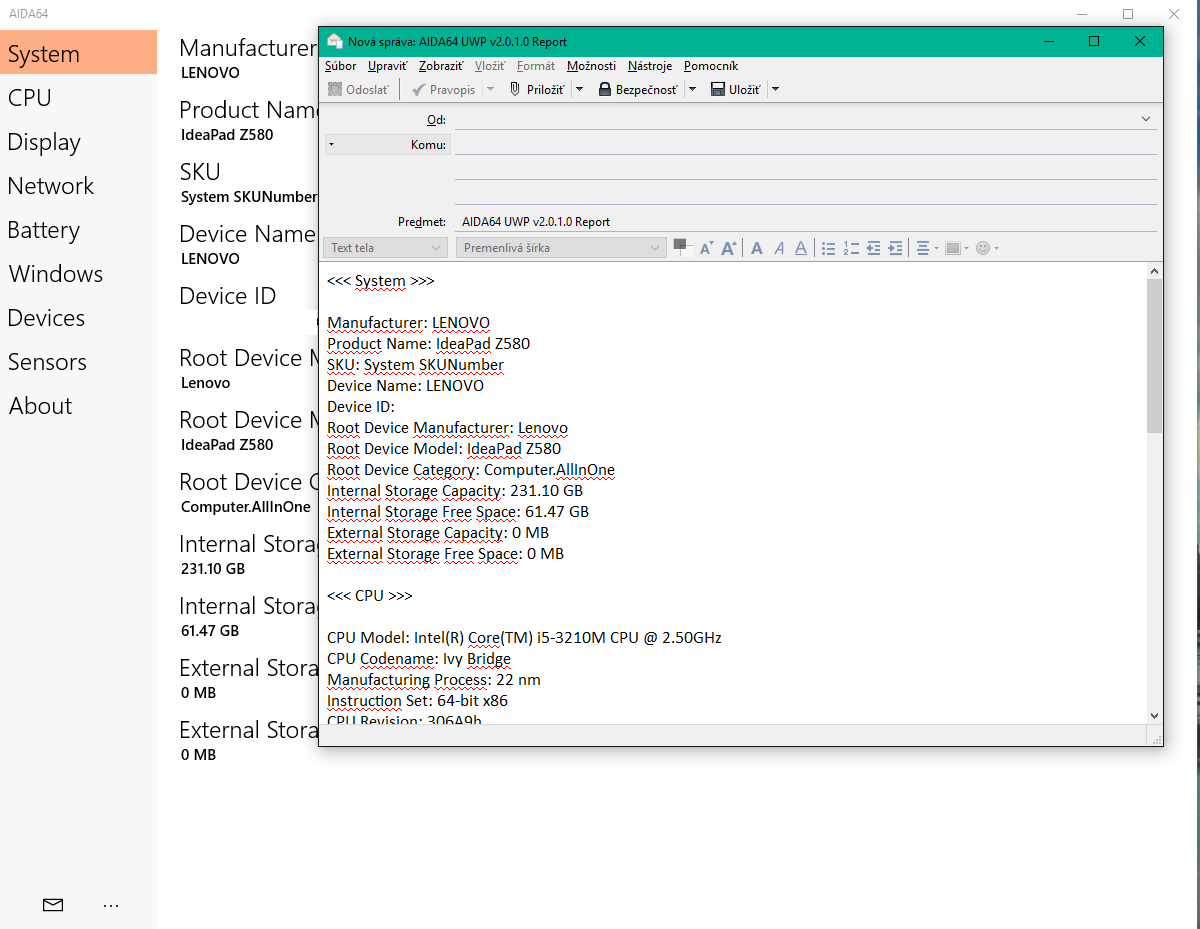Open the Text tela paragraph style dropdown
1200x929 pixels.
pos(386,247)
